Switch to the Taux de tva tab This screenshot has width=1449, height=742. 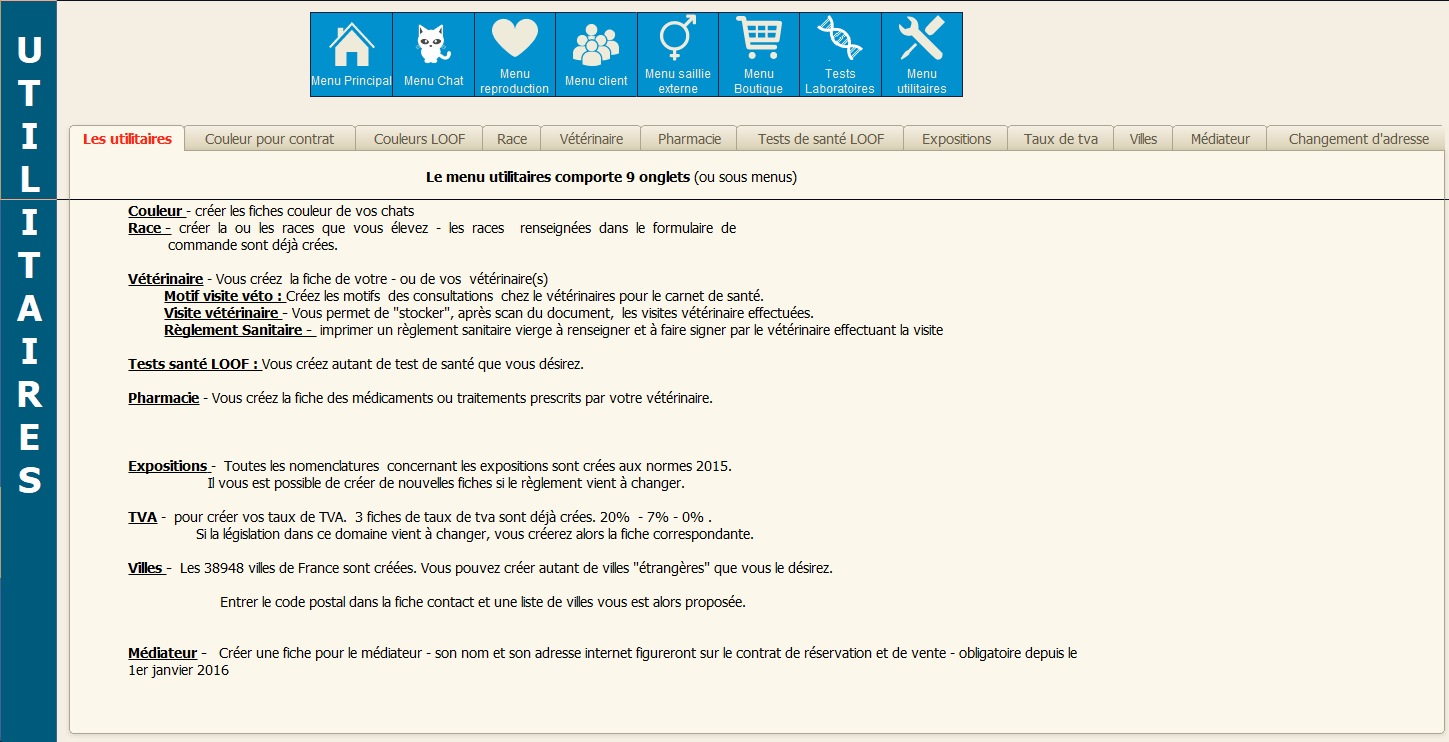[x=1060, y=139]
